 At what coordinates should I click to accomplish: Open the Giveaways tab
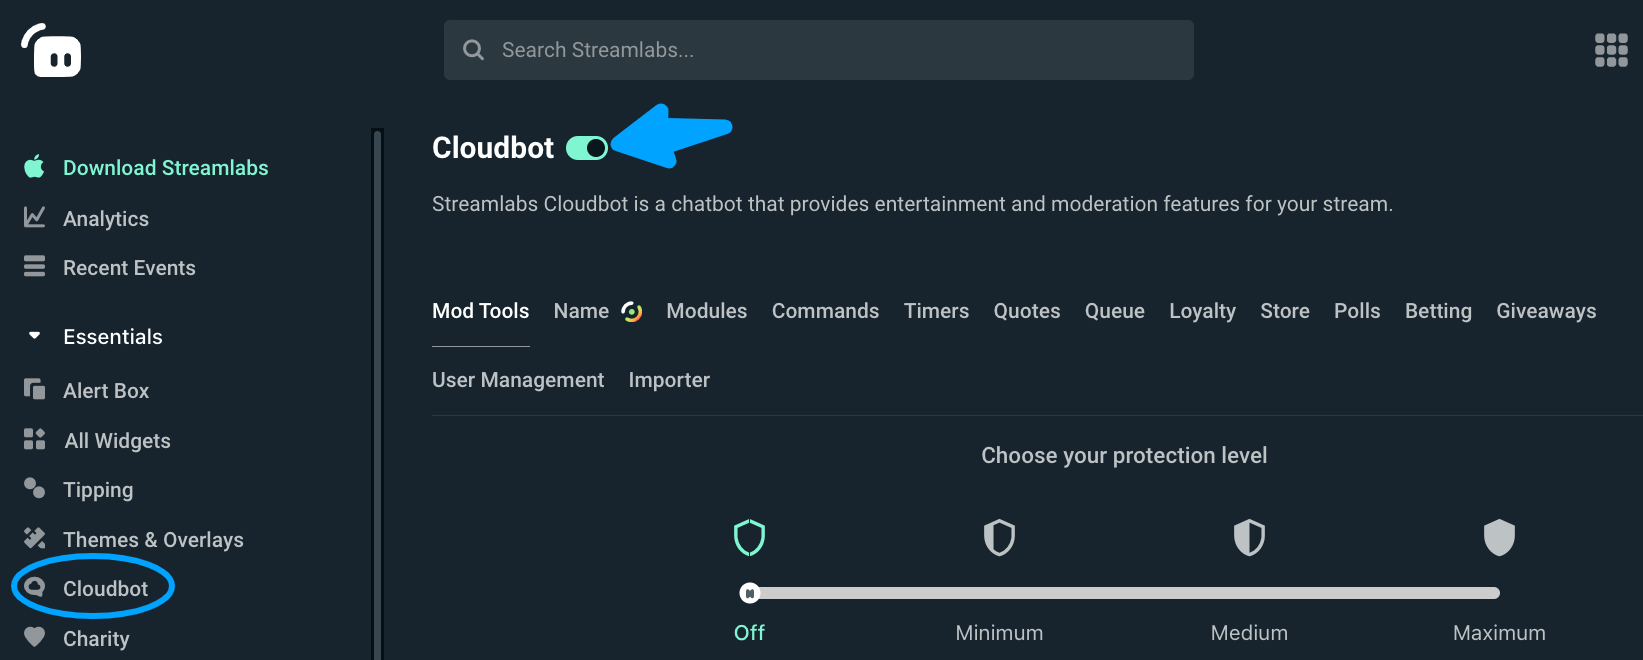[x=1546, y=311]
